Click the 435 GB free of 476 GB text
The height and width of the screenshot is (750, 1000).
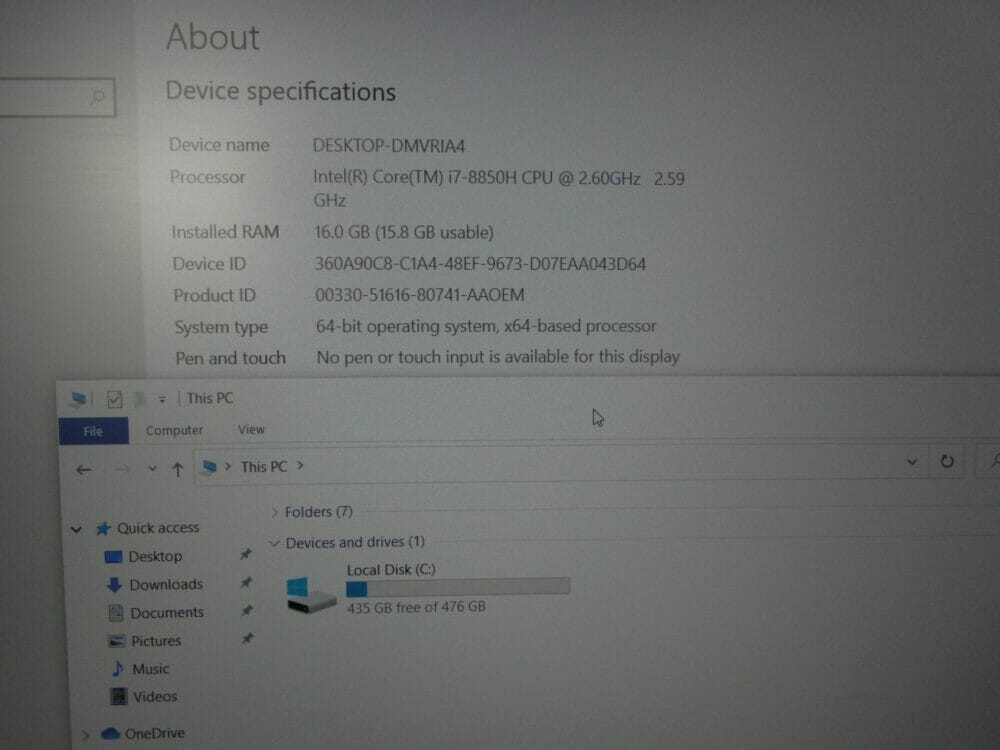tap(416, 607)
